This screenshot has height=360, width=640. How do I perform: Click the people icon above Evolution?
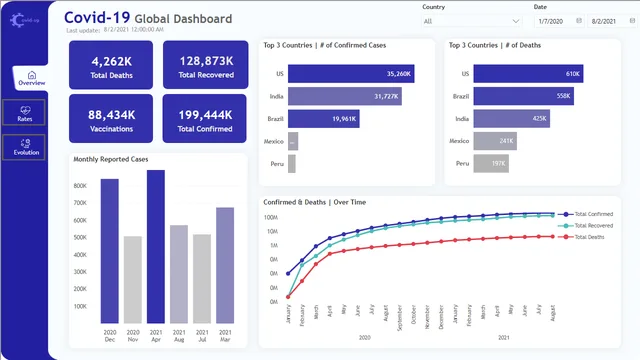(25, 143)
